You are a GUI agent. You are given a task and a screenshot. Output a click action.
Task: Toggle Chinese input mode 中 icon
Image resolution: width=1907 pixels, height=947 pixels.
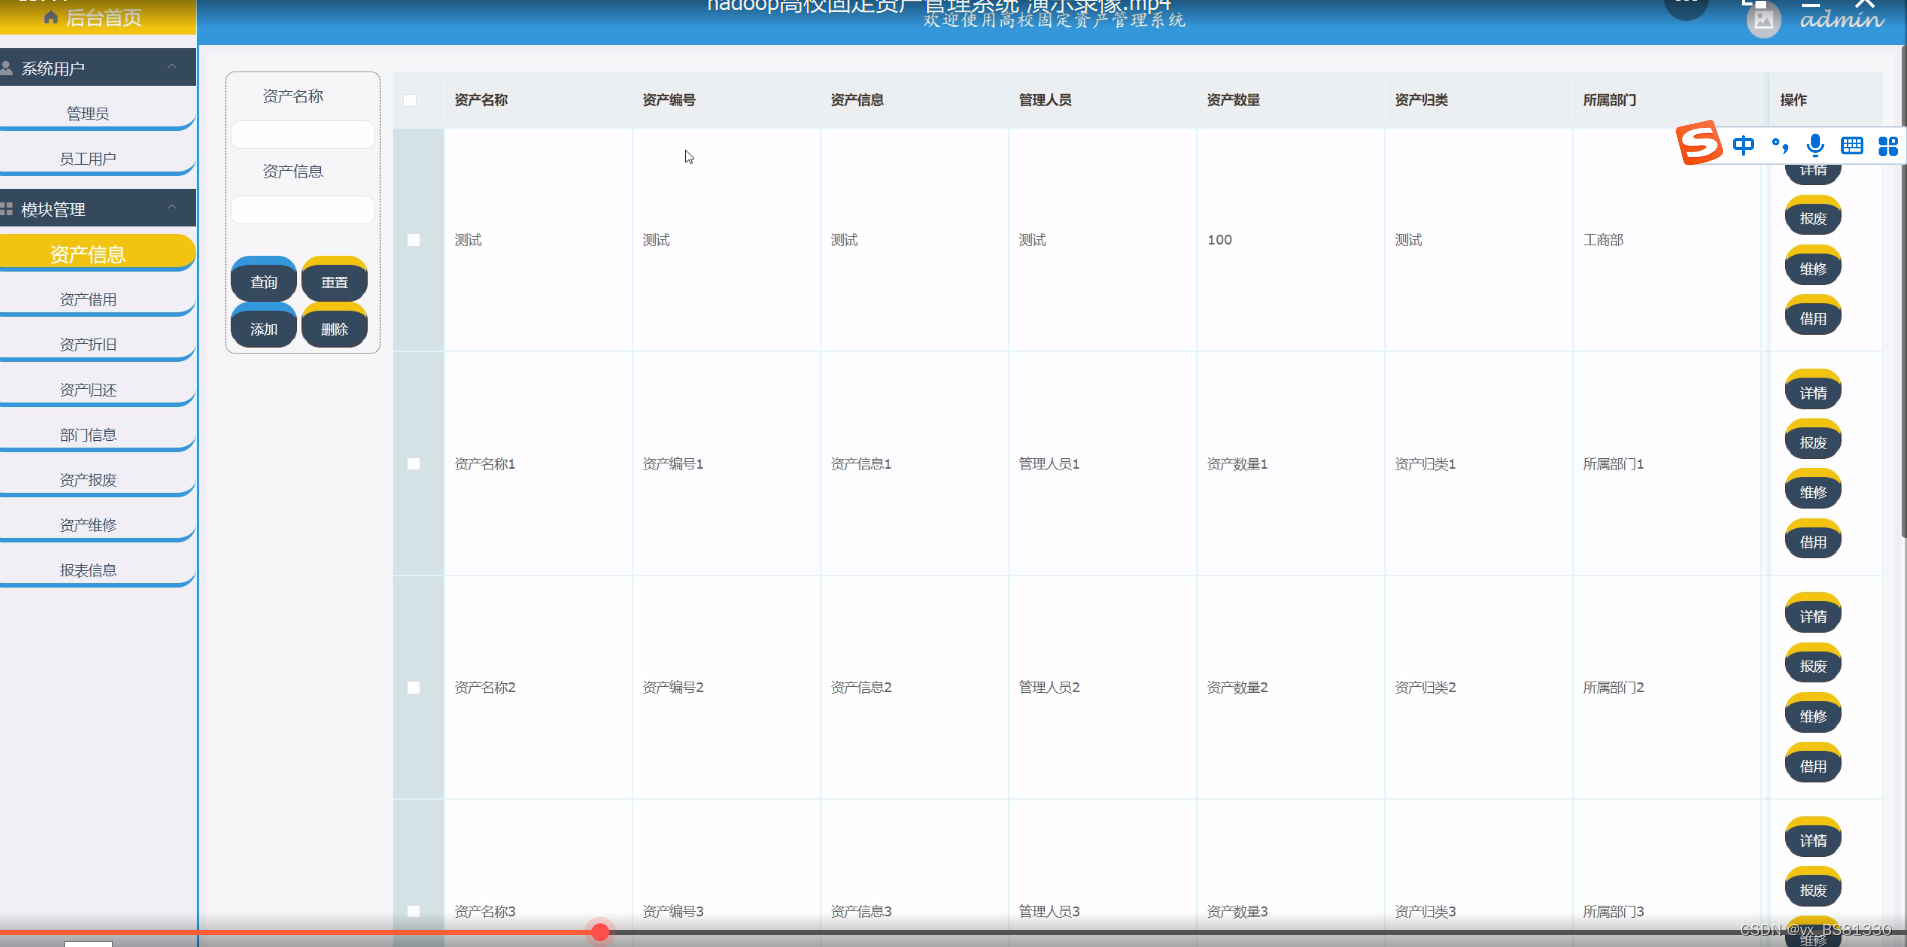pos(1743,146)
